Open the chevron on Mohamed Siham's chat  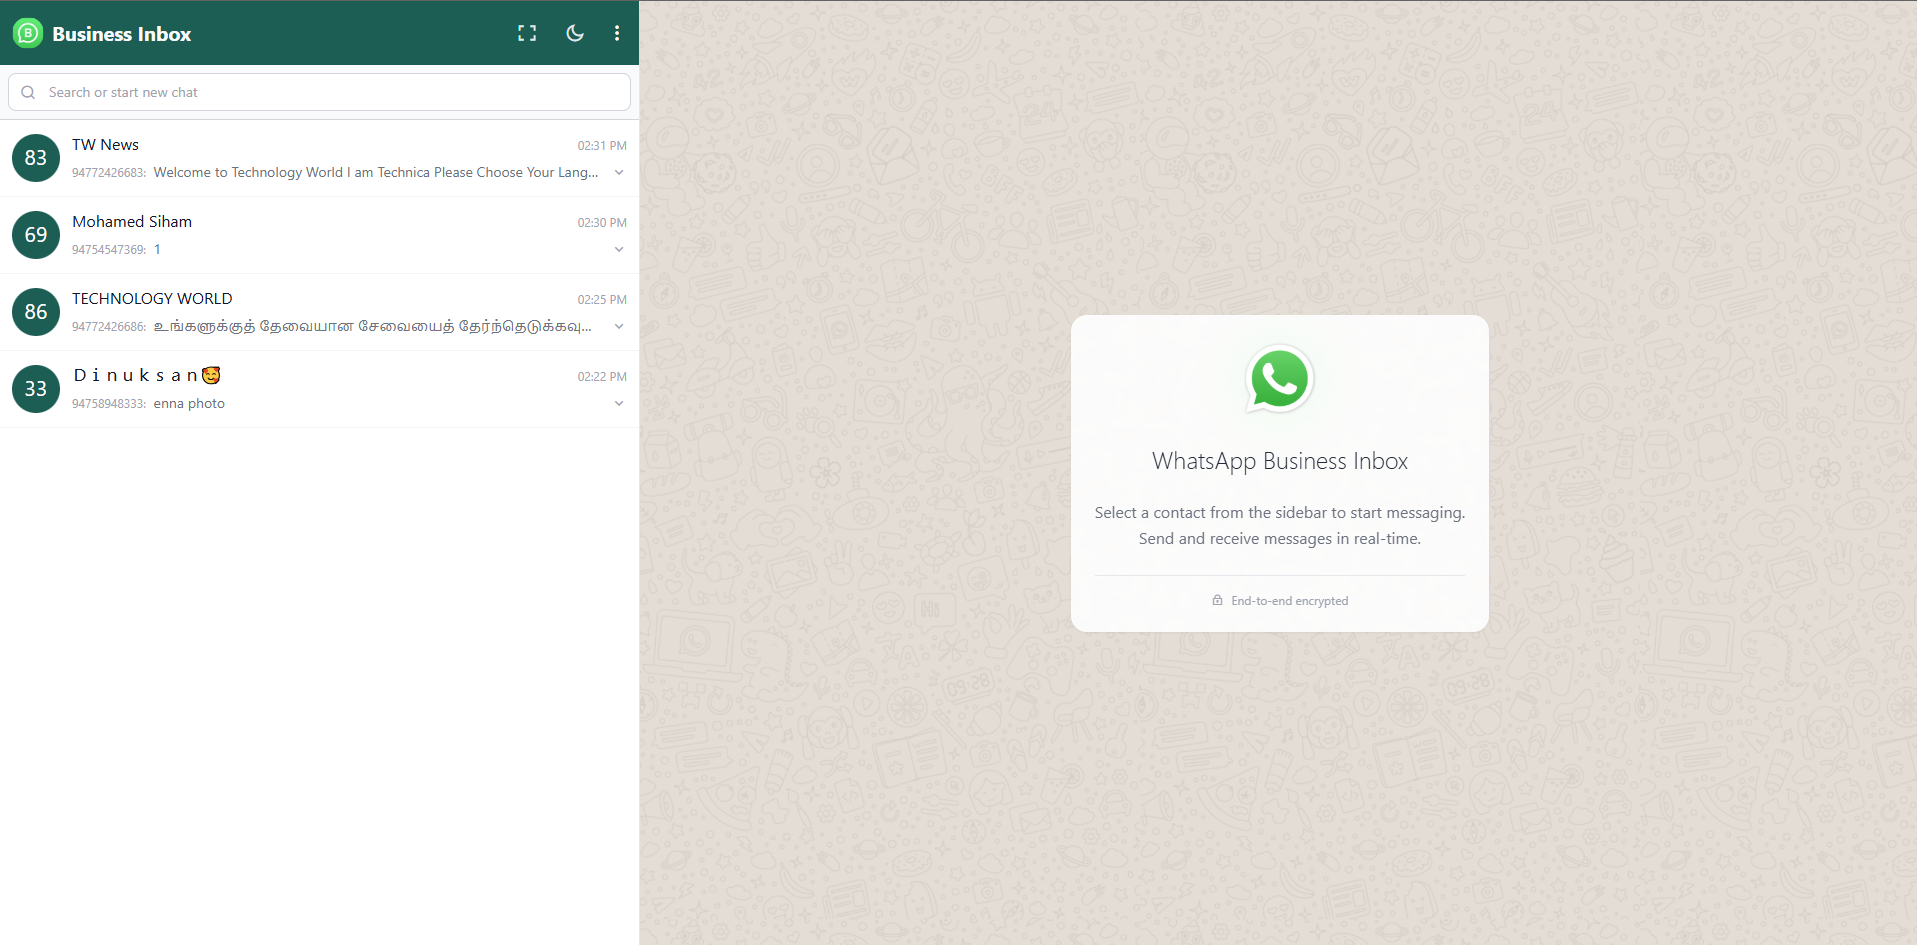tap(619, 249)
